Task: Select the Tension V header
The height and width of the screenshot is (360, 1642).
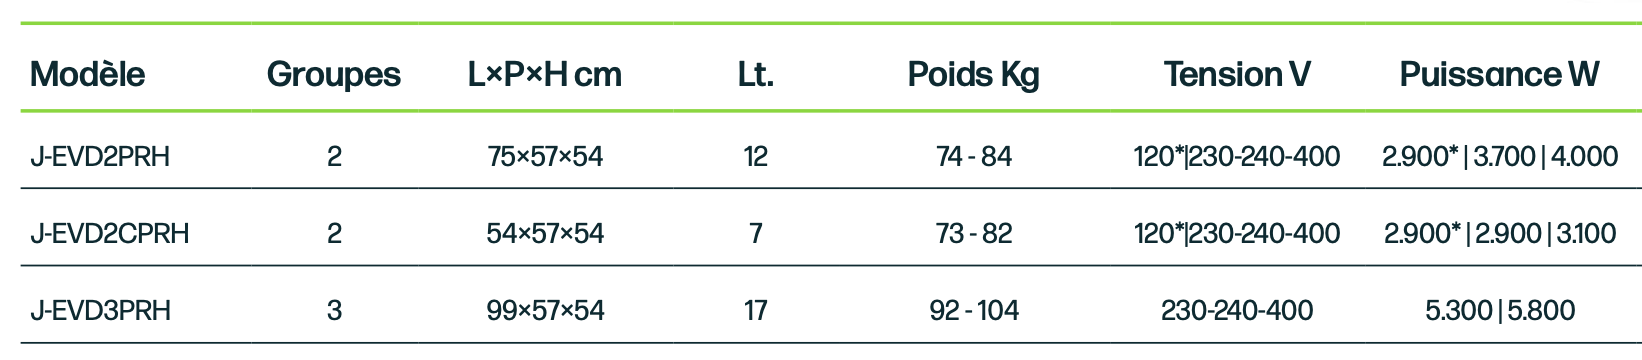Action: (x=1237, y=74)
